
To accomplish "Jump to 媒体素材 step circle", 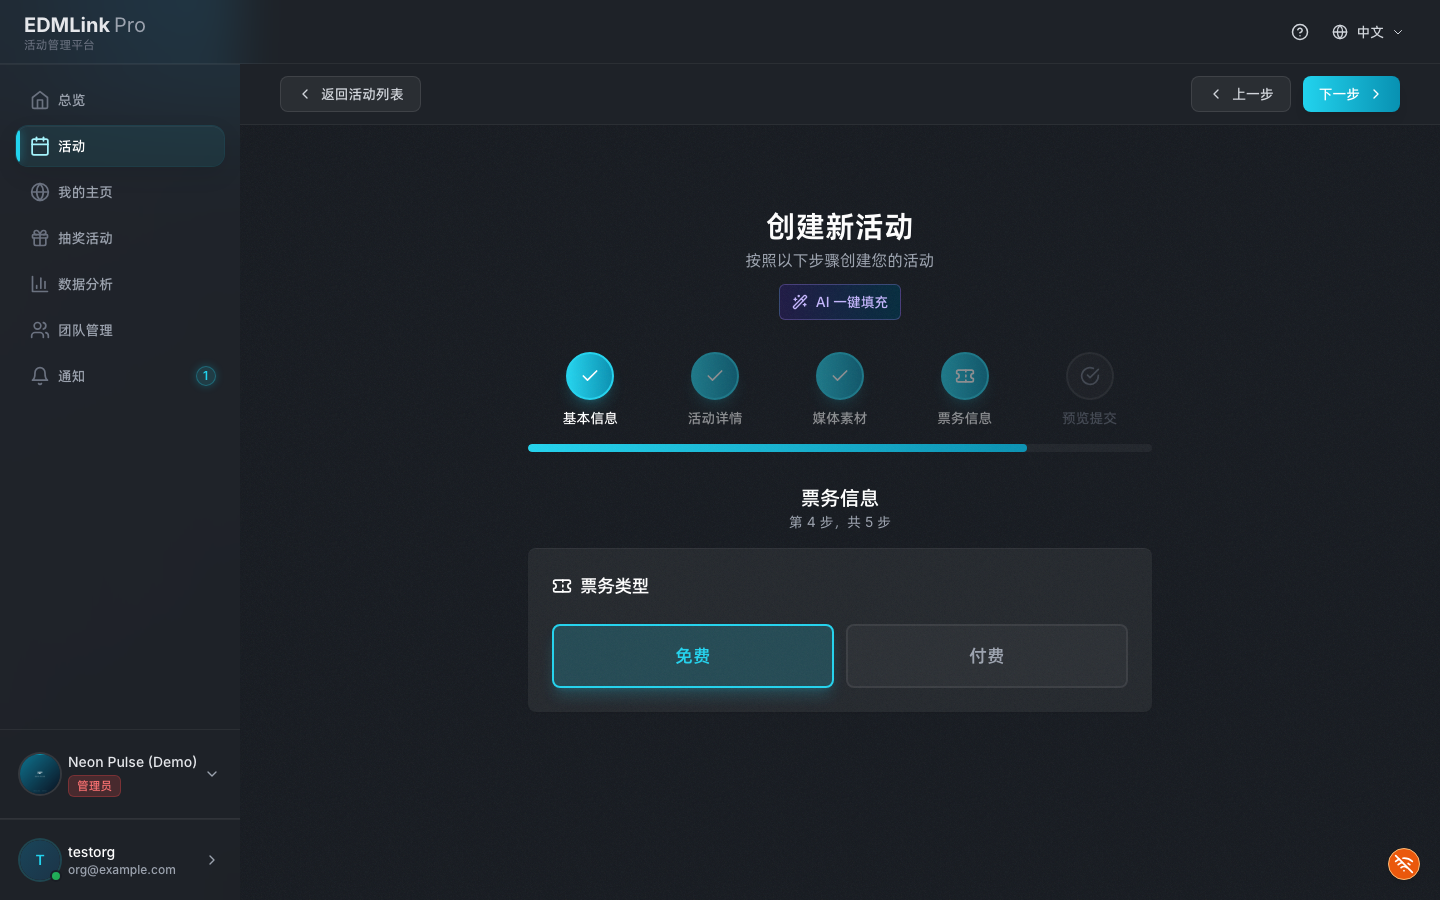I will (x=840, y=376).
